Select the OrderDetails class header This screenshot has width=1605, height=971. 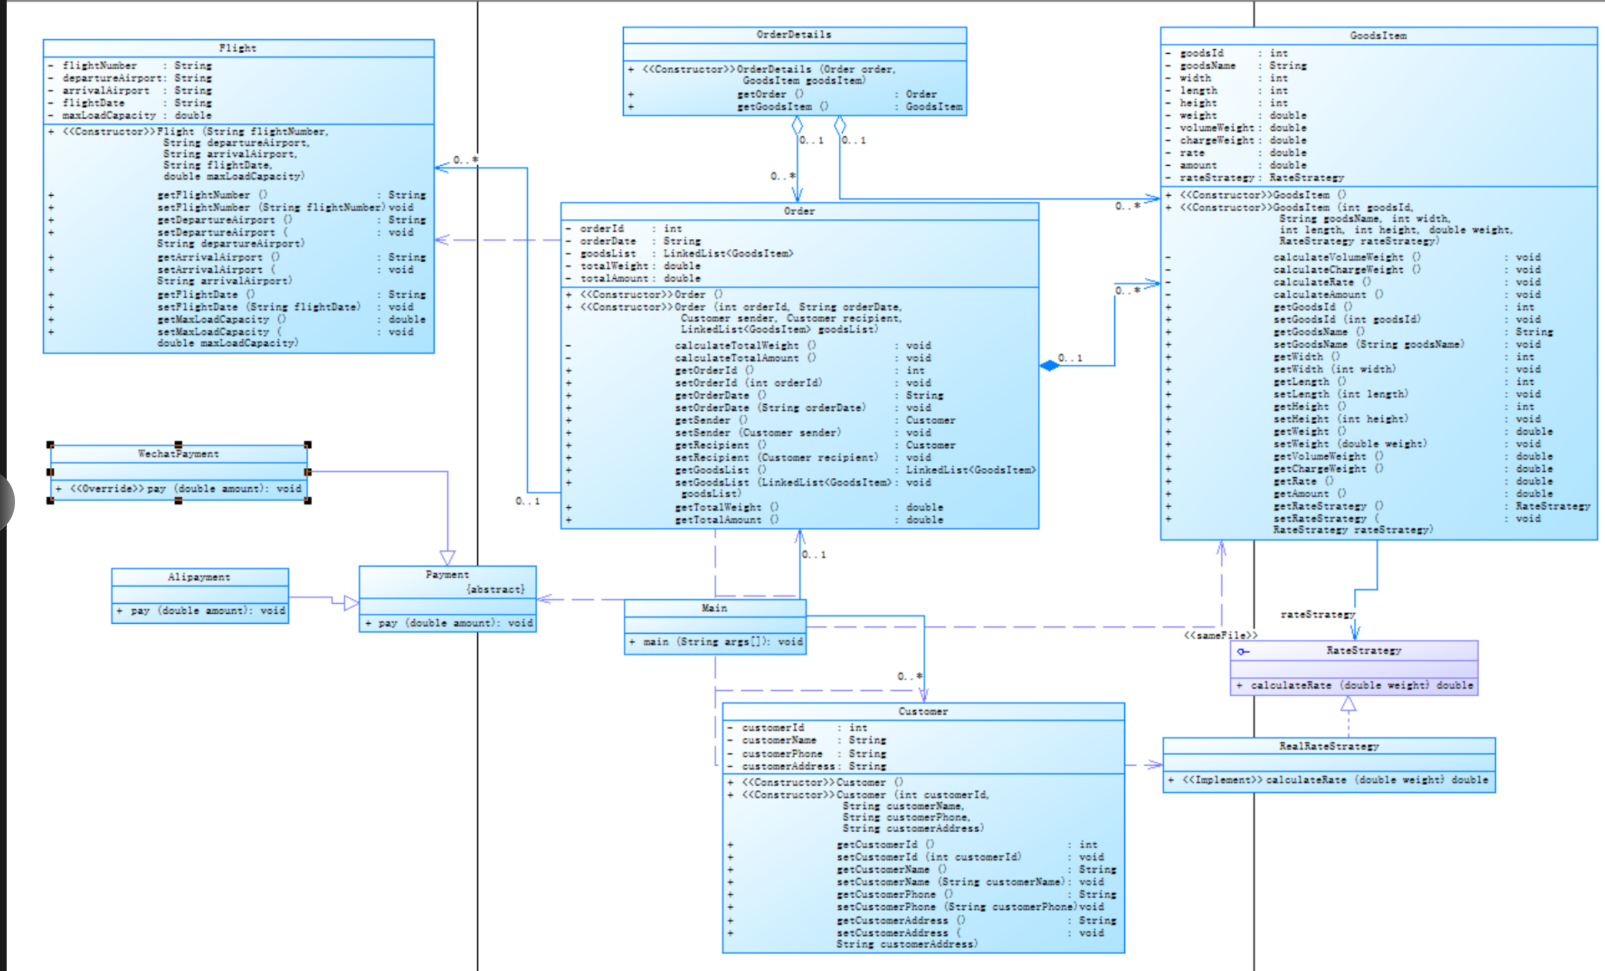pos(794,35)
